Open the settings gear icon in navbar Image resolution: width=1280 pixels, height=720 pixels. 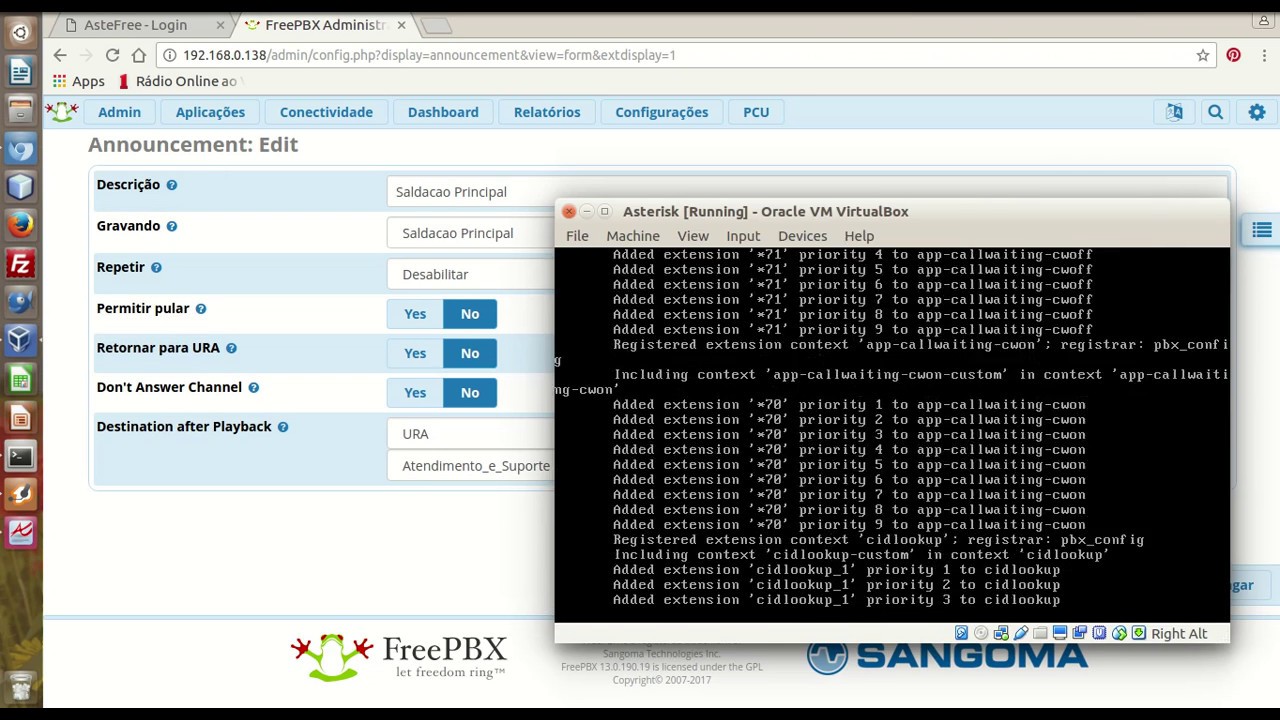1257,112
